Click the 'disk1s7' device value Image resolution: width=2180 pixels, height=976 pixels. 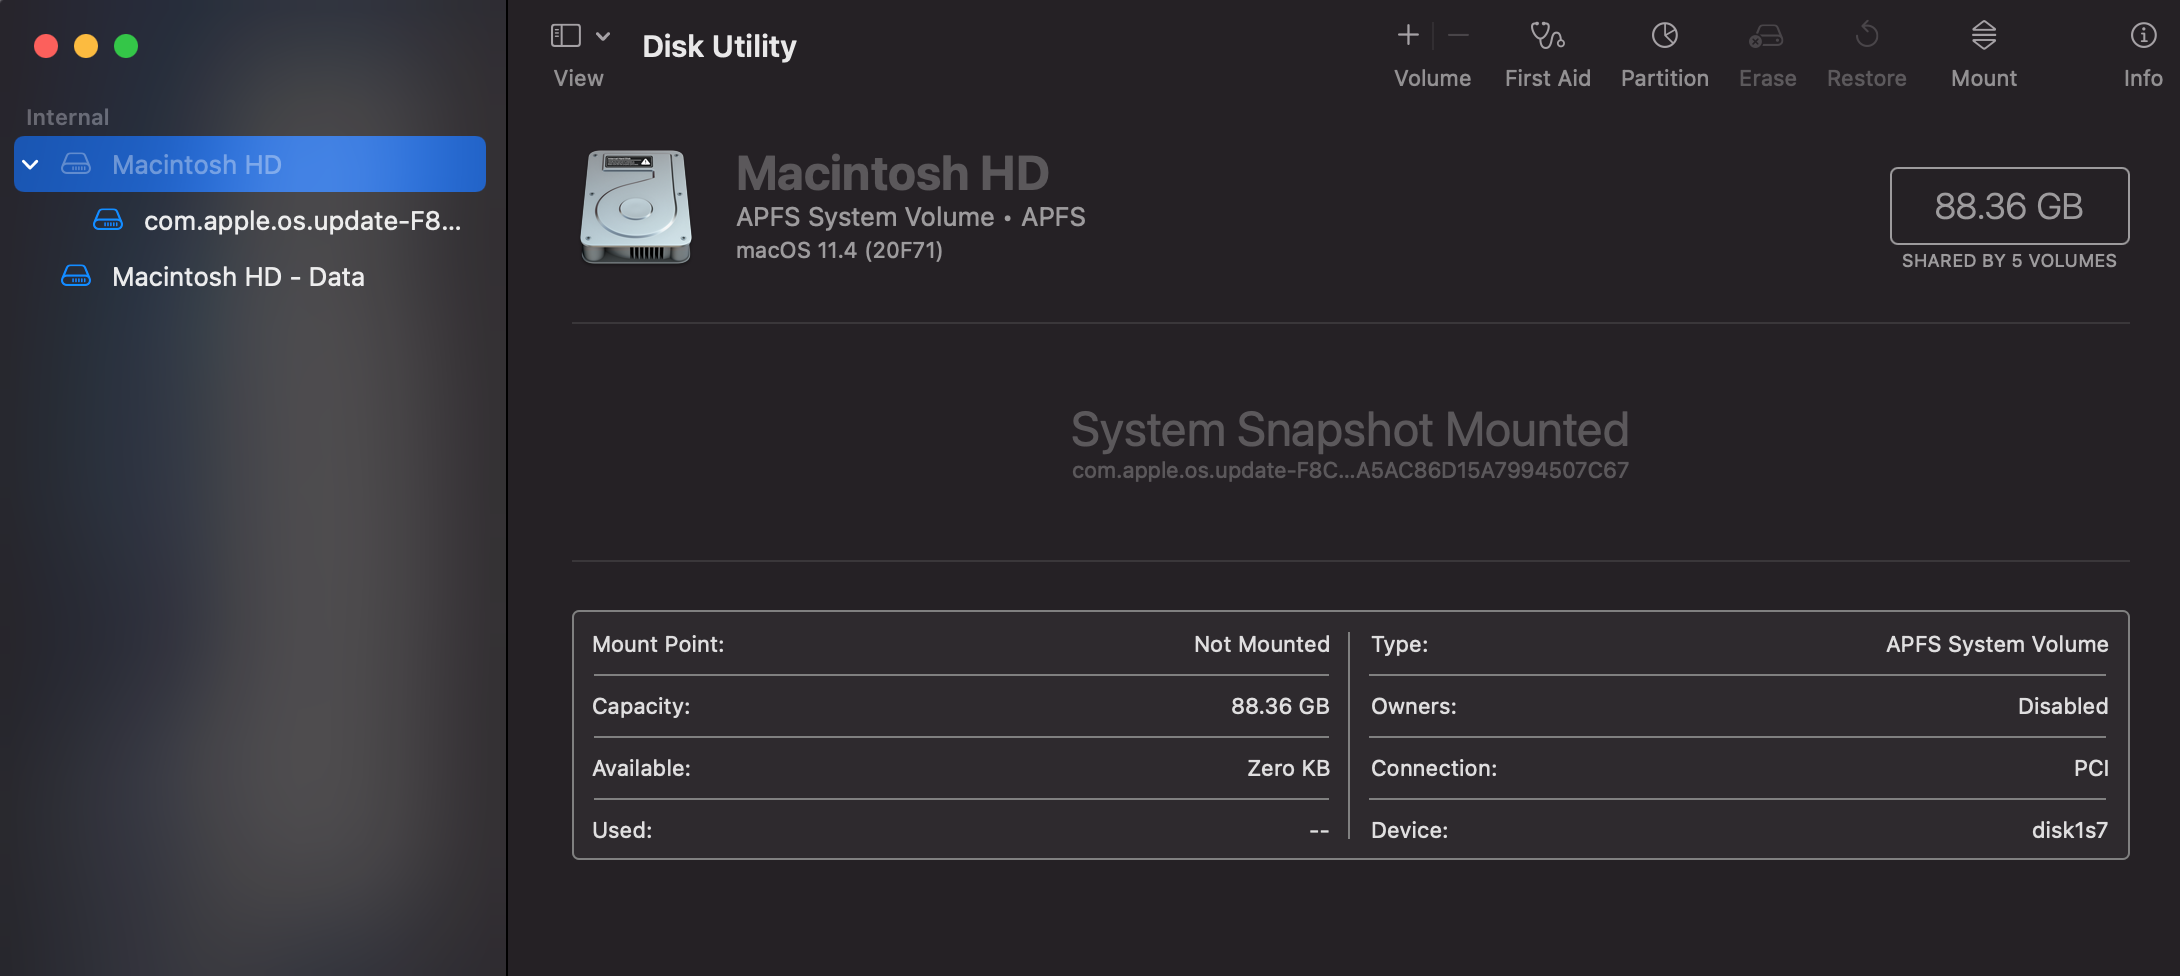[2070, 830]
